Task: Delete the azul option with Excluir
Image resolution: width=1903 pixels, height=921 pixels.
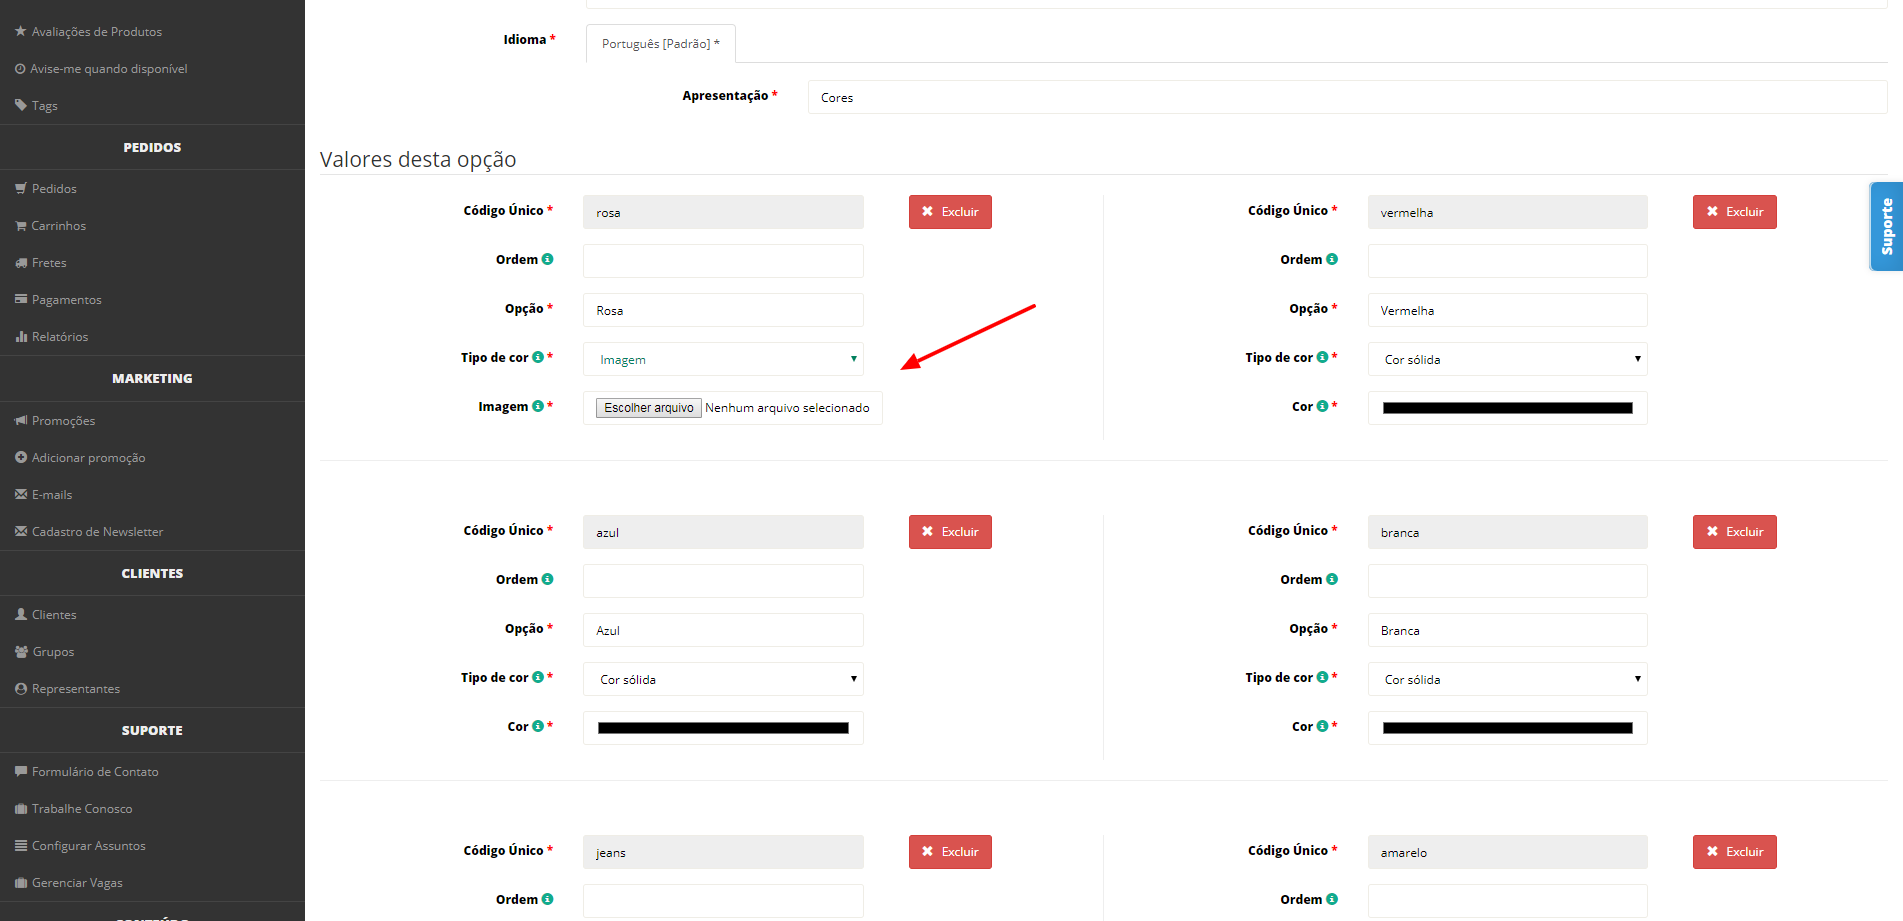Action: click(950, 532)
